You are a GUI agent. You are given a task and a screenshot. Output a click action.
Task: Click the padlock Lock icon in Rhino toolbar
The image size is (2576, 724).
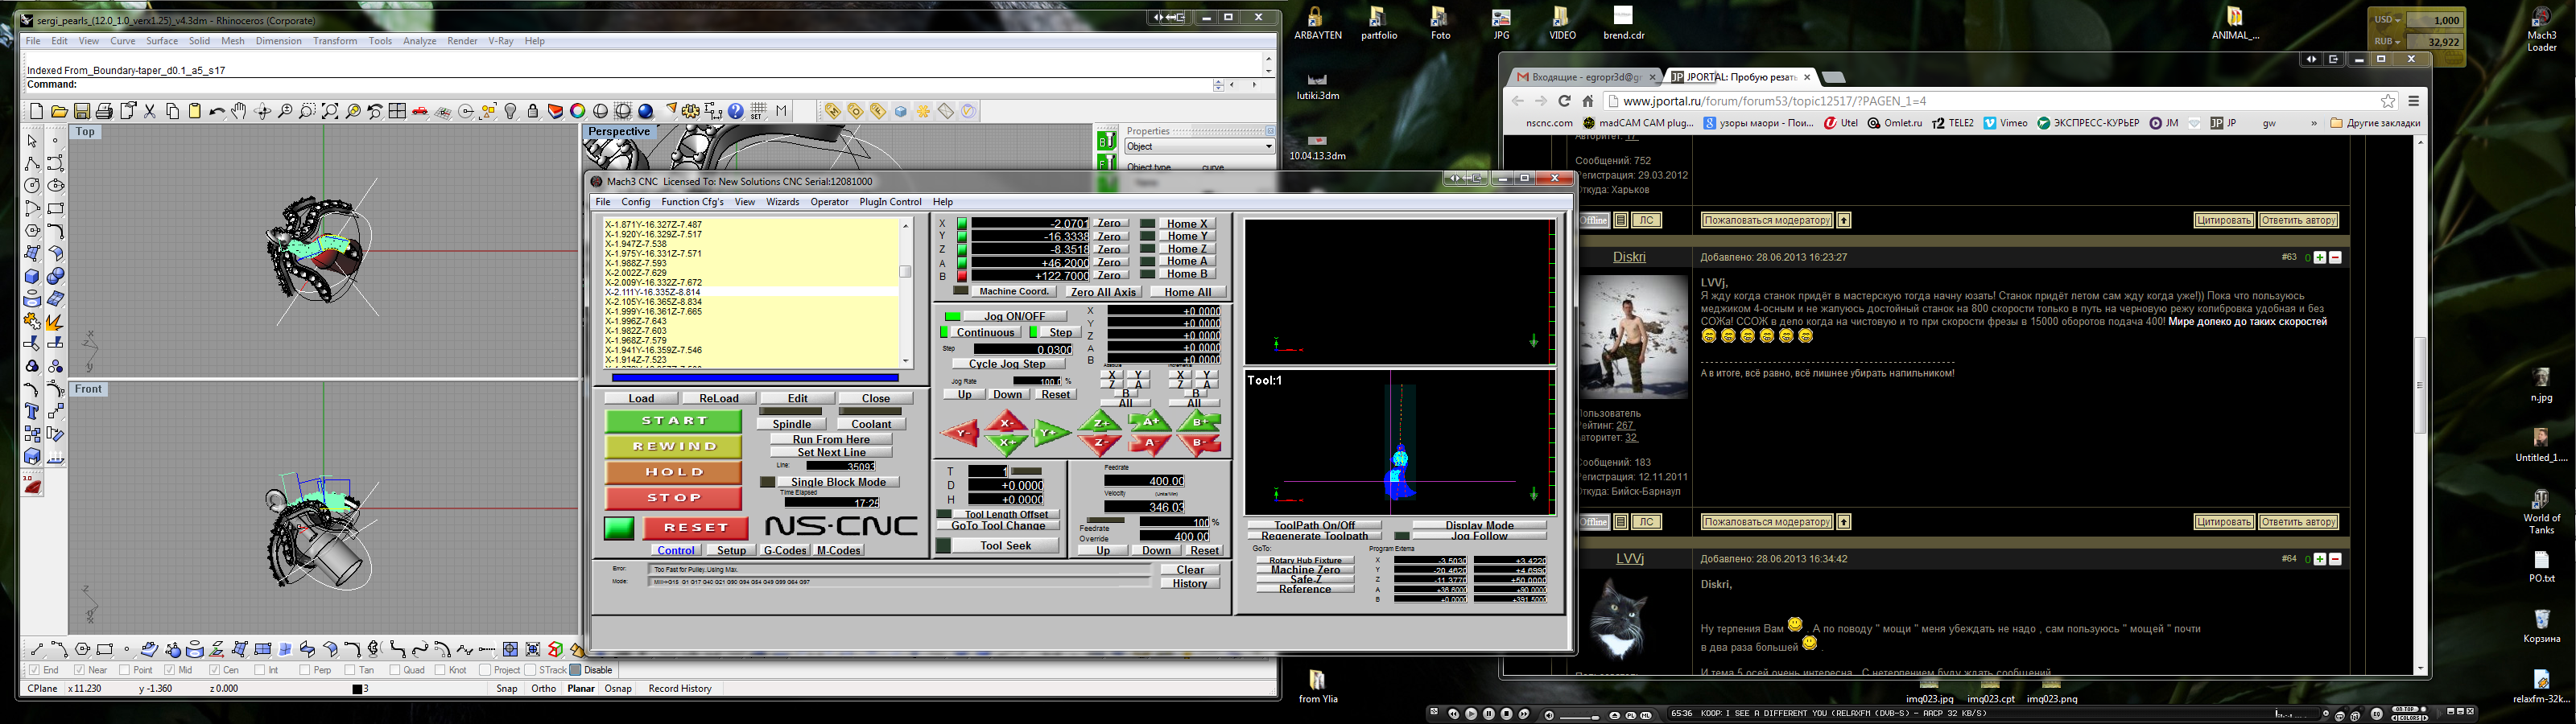point(533,112)
